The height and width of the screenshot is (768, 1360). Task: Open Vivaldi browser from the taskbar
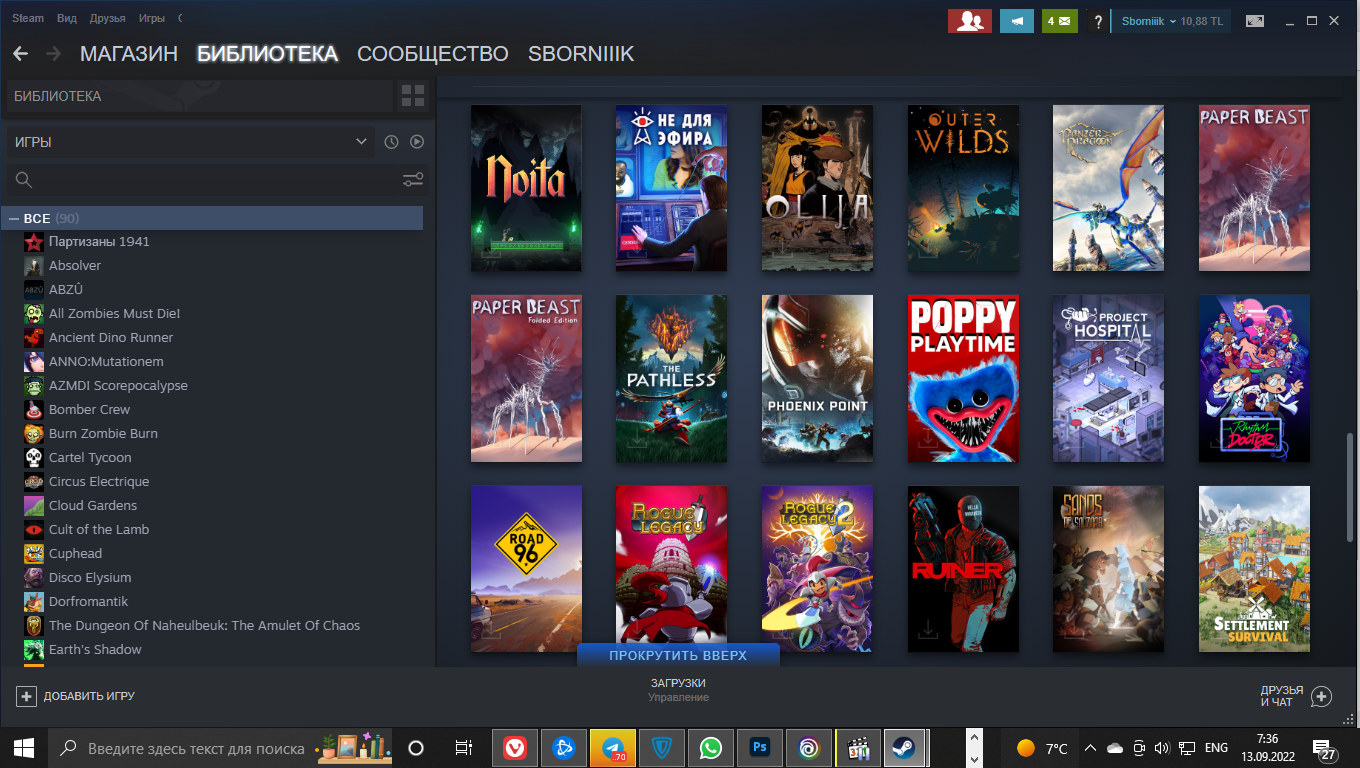pyautogui.click(x=515, y=748)
